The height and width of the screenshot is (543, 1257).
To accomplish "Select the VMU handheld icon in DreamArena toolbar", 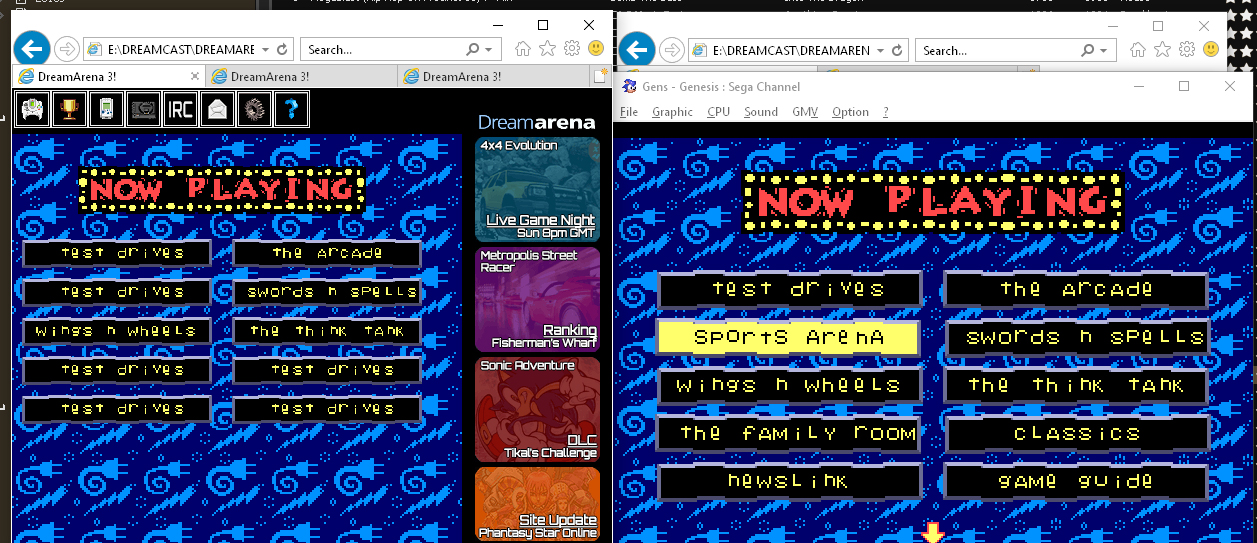I will click(106, 108).
